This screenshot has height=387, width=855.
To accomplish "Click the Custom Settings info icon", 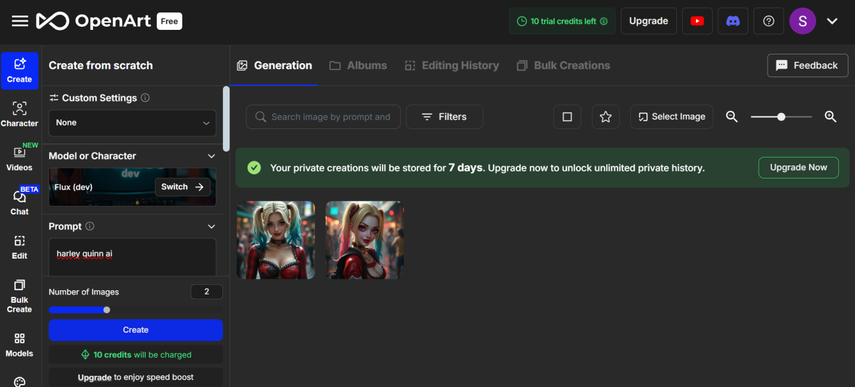I will (145, 98).
